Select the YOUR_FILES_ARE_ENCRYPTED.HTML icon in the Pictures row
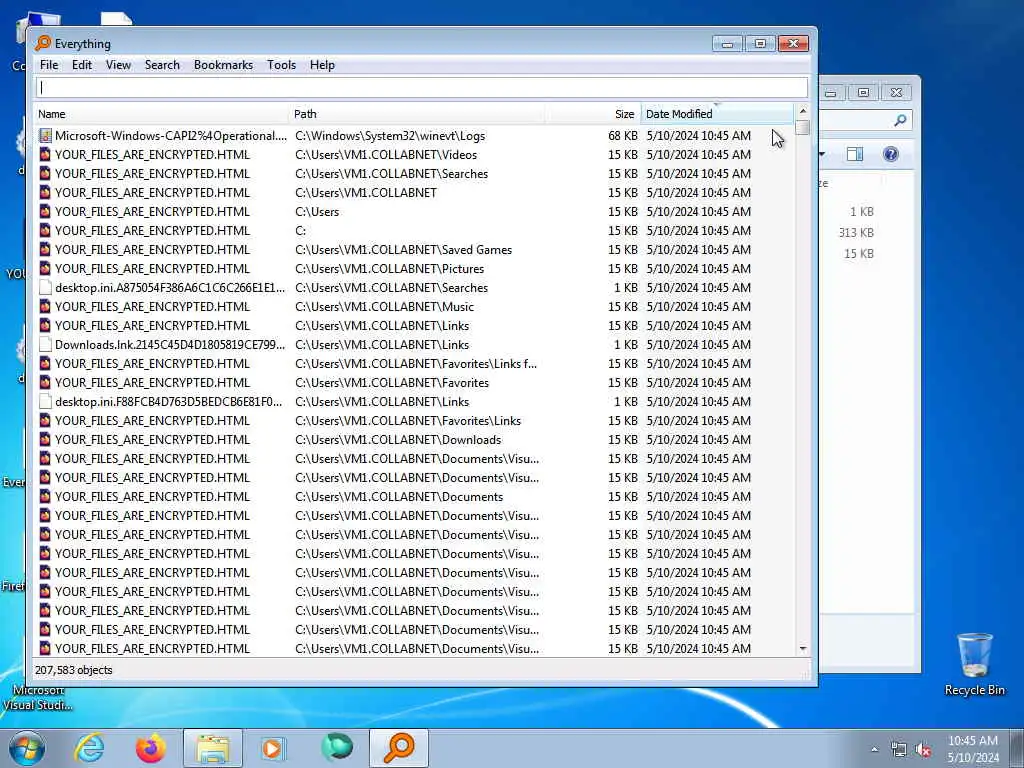The height and width of the screenshot is (768, 1024). pos(45,268)
